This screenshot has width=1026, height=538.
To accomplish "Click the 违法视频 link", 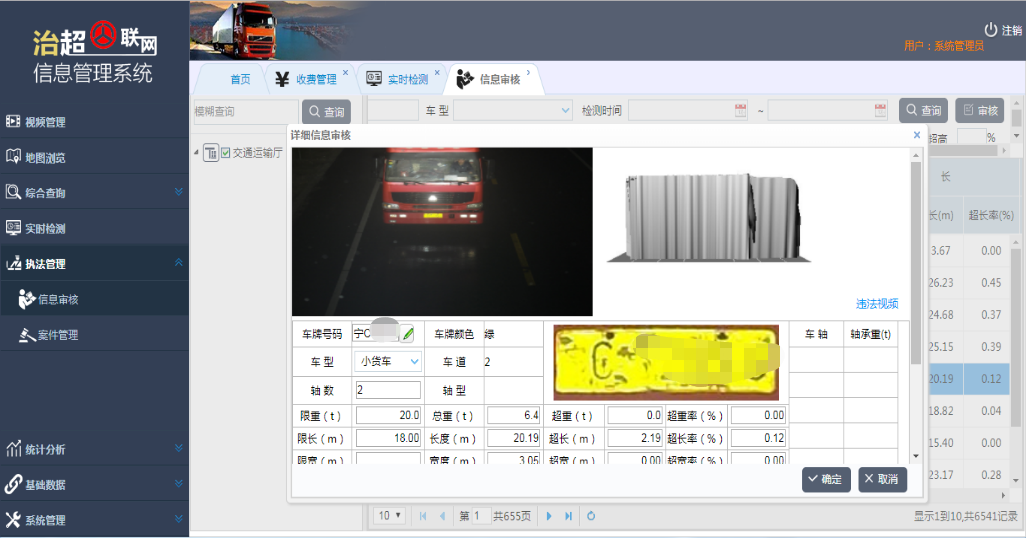I will (x=876, y=304).
